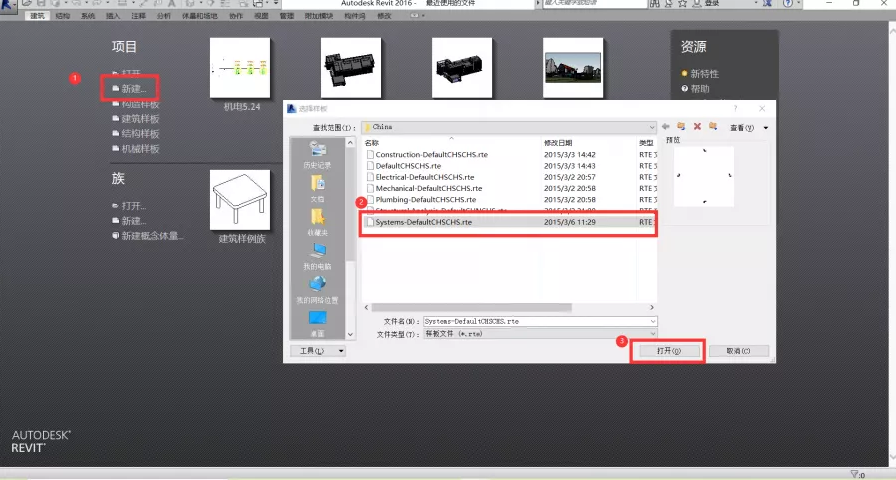Click the places sidebar scroll up arrow
This screenshot has height=480, width=896.
(x=350, y=142)
